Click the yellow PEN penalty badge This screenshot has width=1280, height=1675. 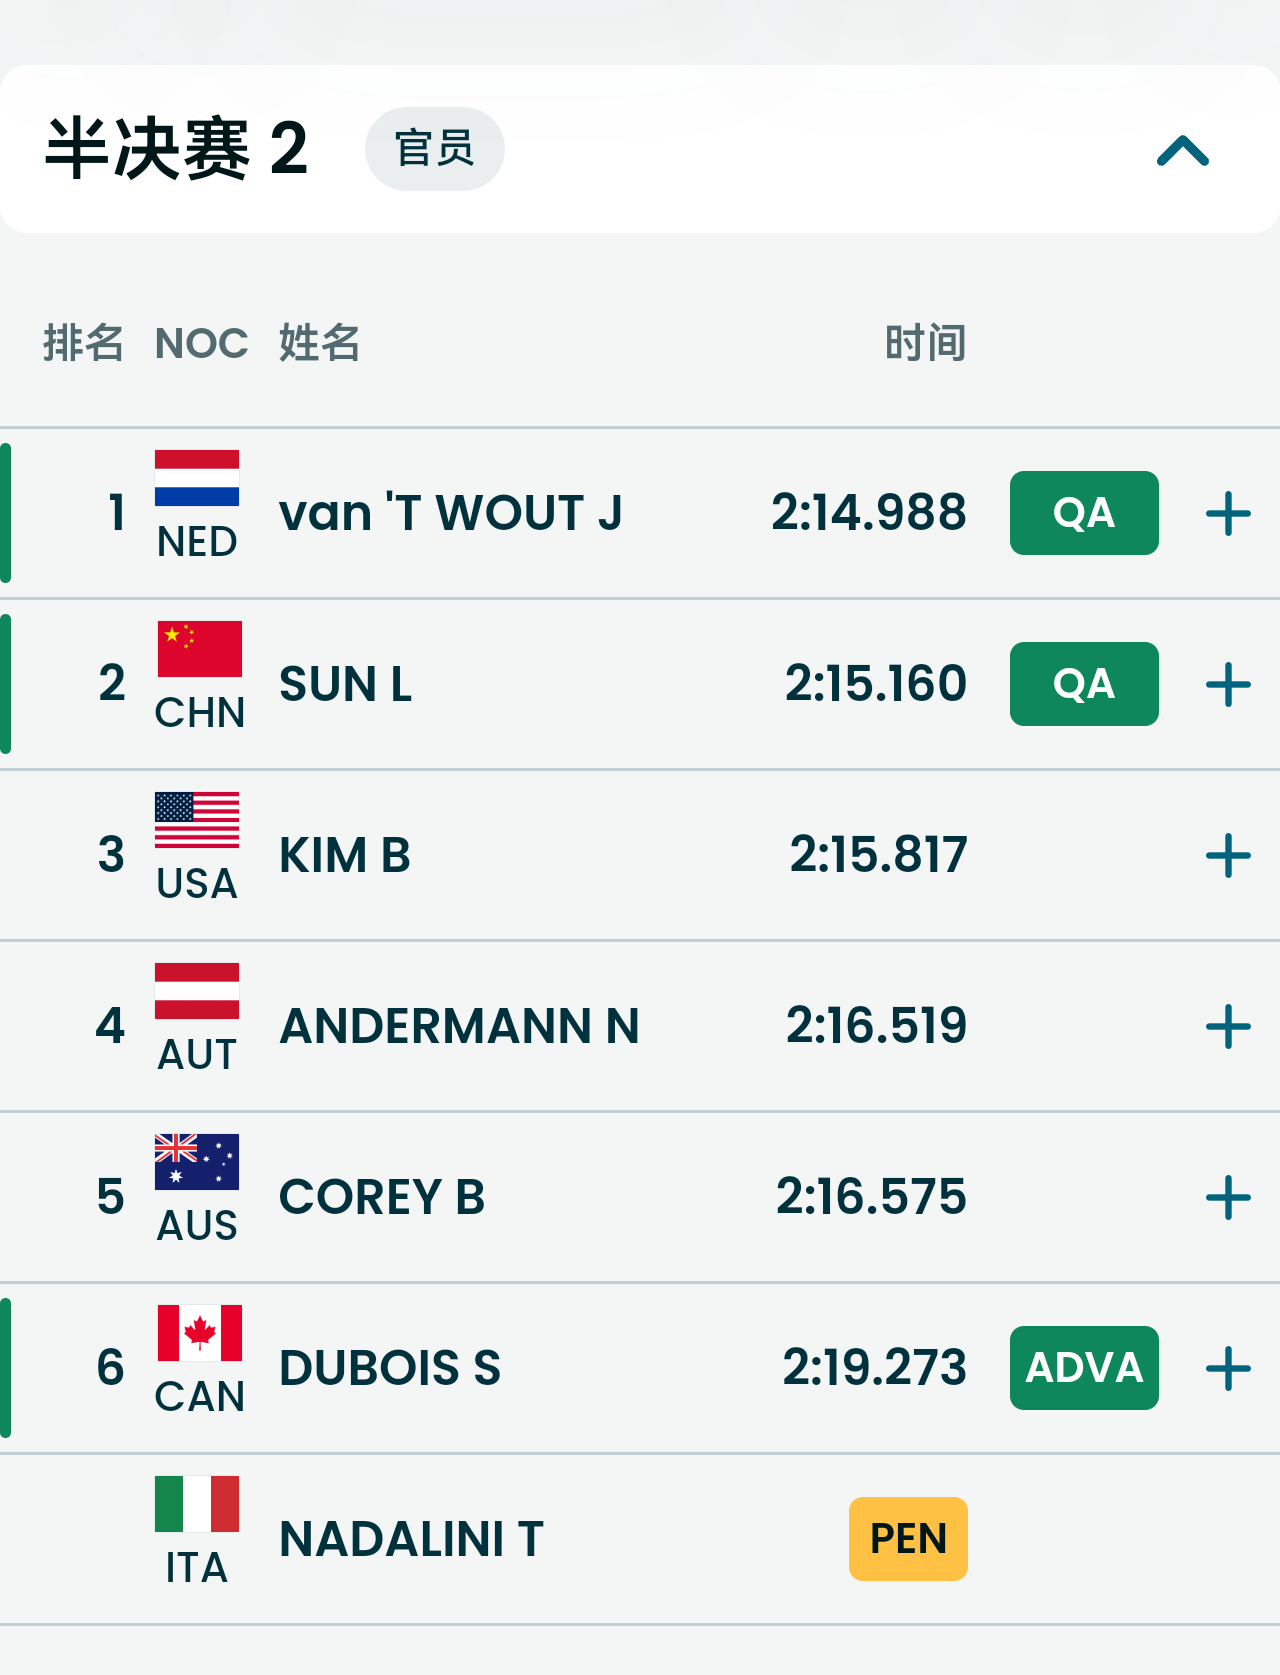(908, 1539)
